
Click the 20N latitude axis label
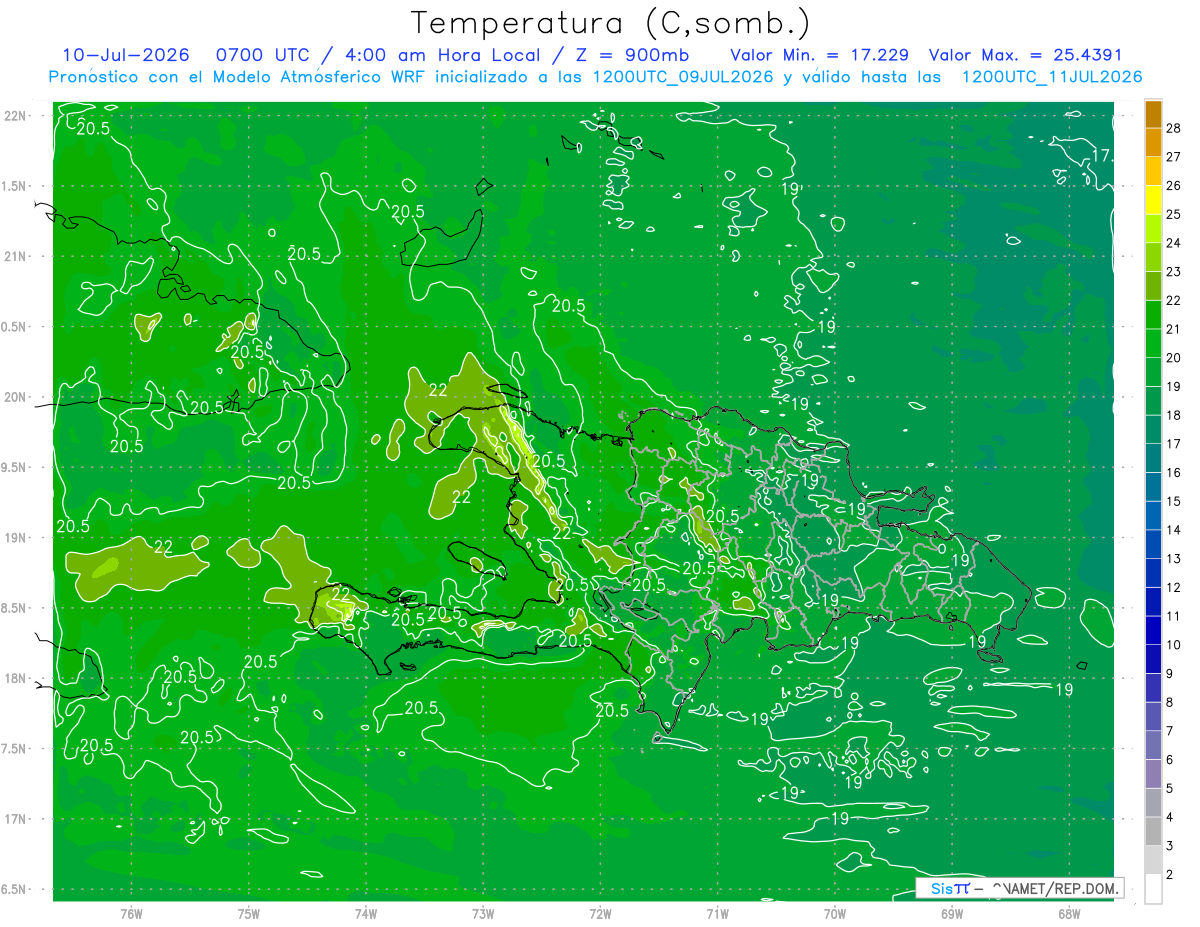tap(17, 397)
